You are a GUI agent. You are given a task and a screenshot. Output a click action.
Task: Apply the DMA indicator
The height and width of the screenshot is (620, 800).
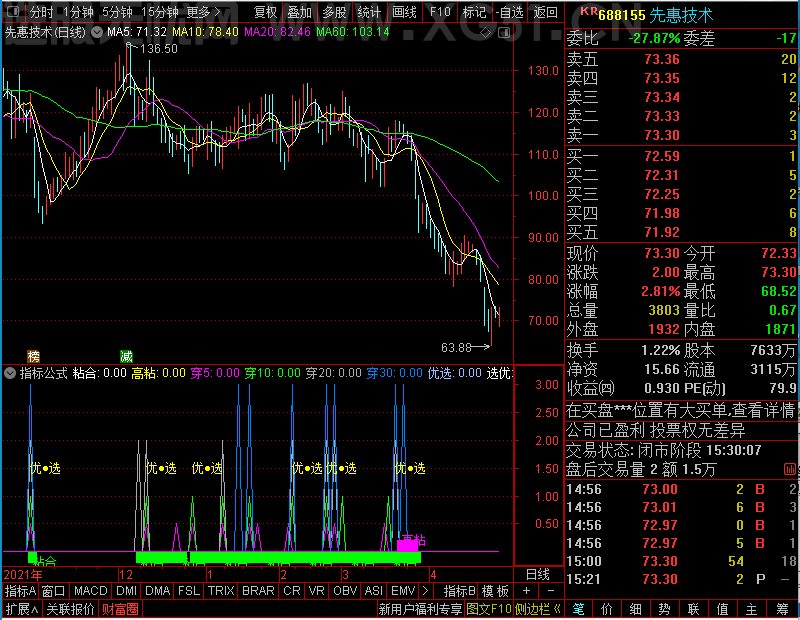click(x=158, y=591)
